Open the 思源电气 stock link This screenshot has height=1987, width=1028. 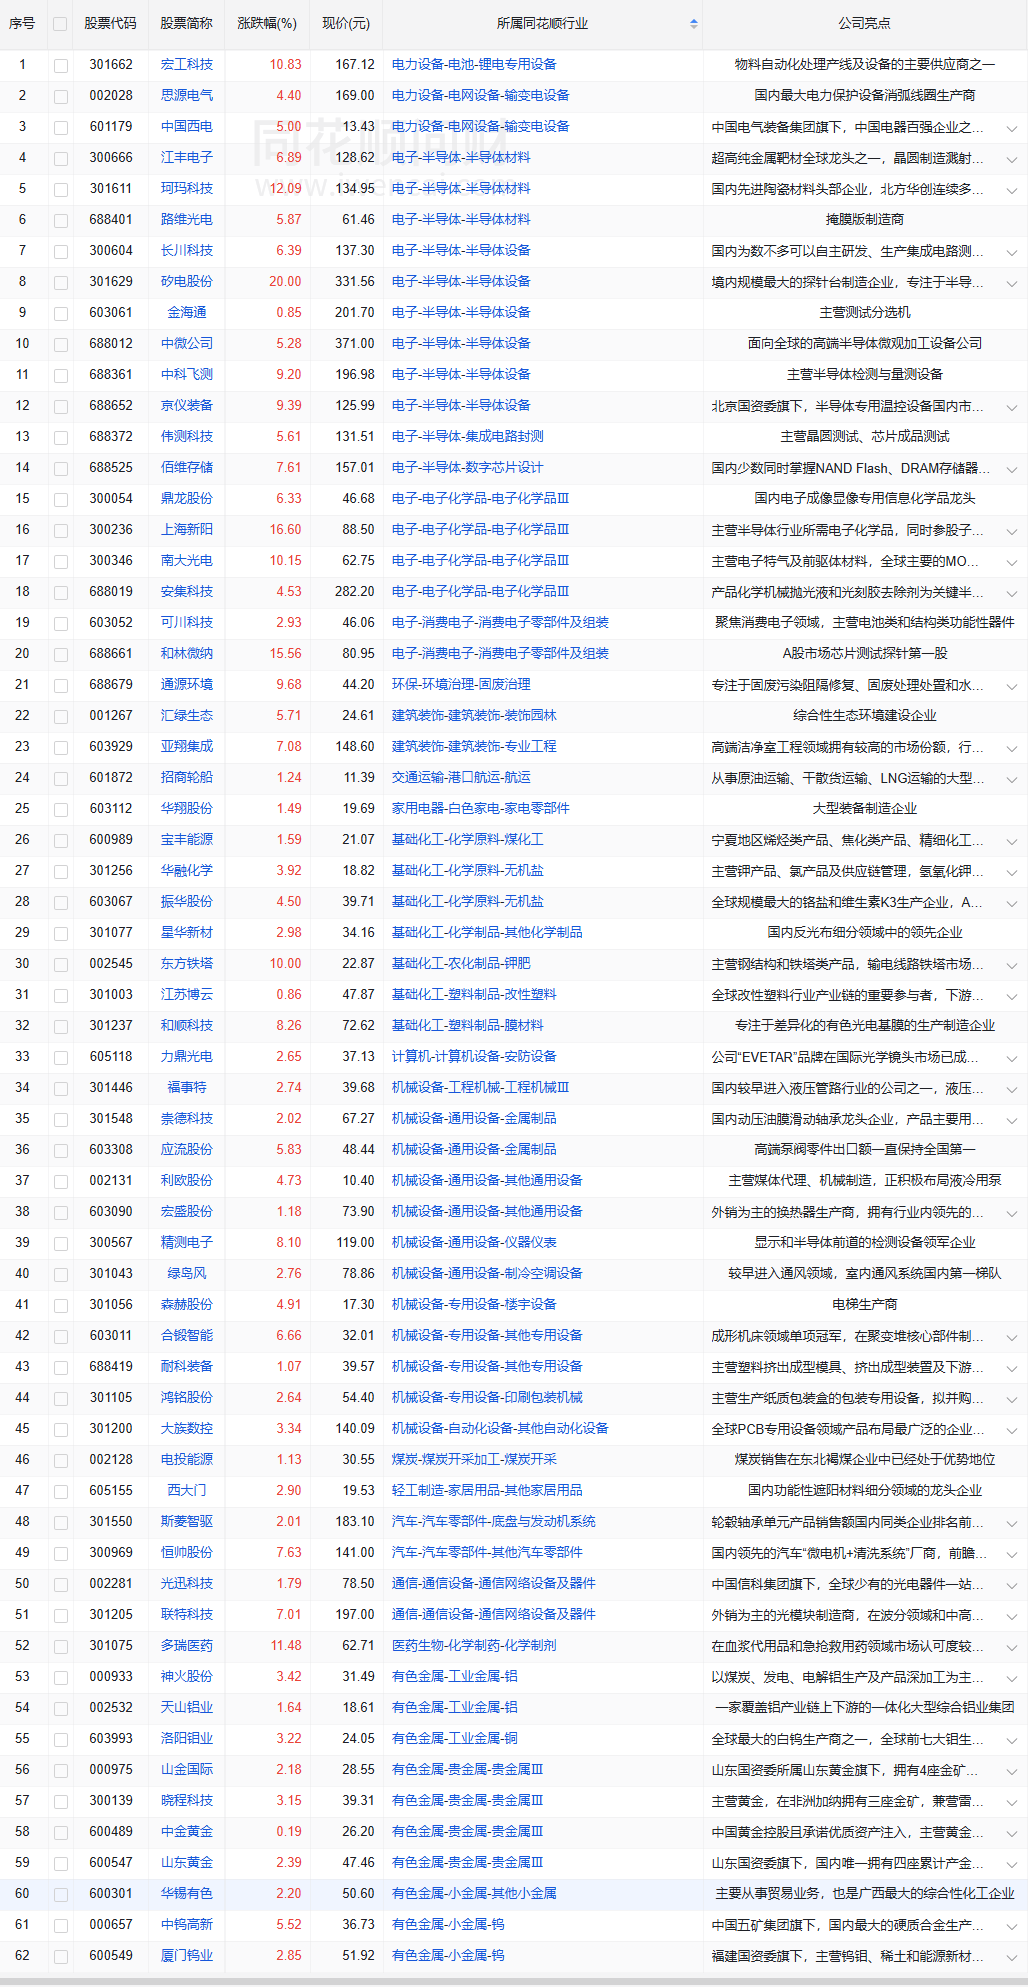tap(187, 96)
